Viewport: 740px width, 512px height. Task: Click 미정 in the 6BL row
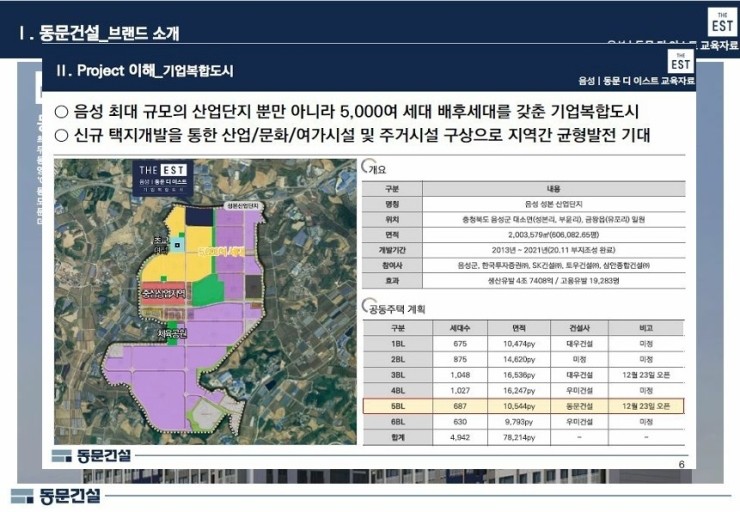click(646, 422)
